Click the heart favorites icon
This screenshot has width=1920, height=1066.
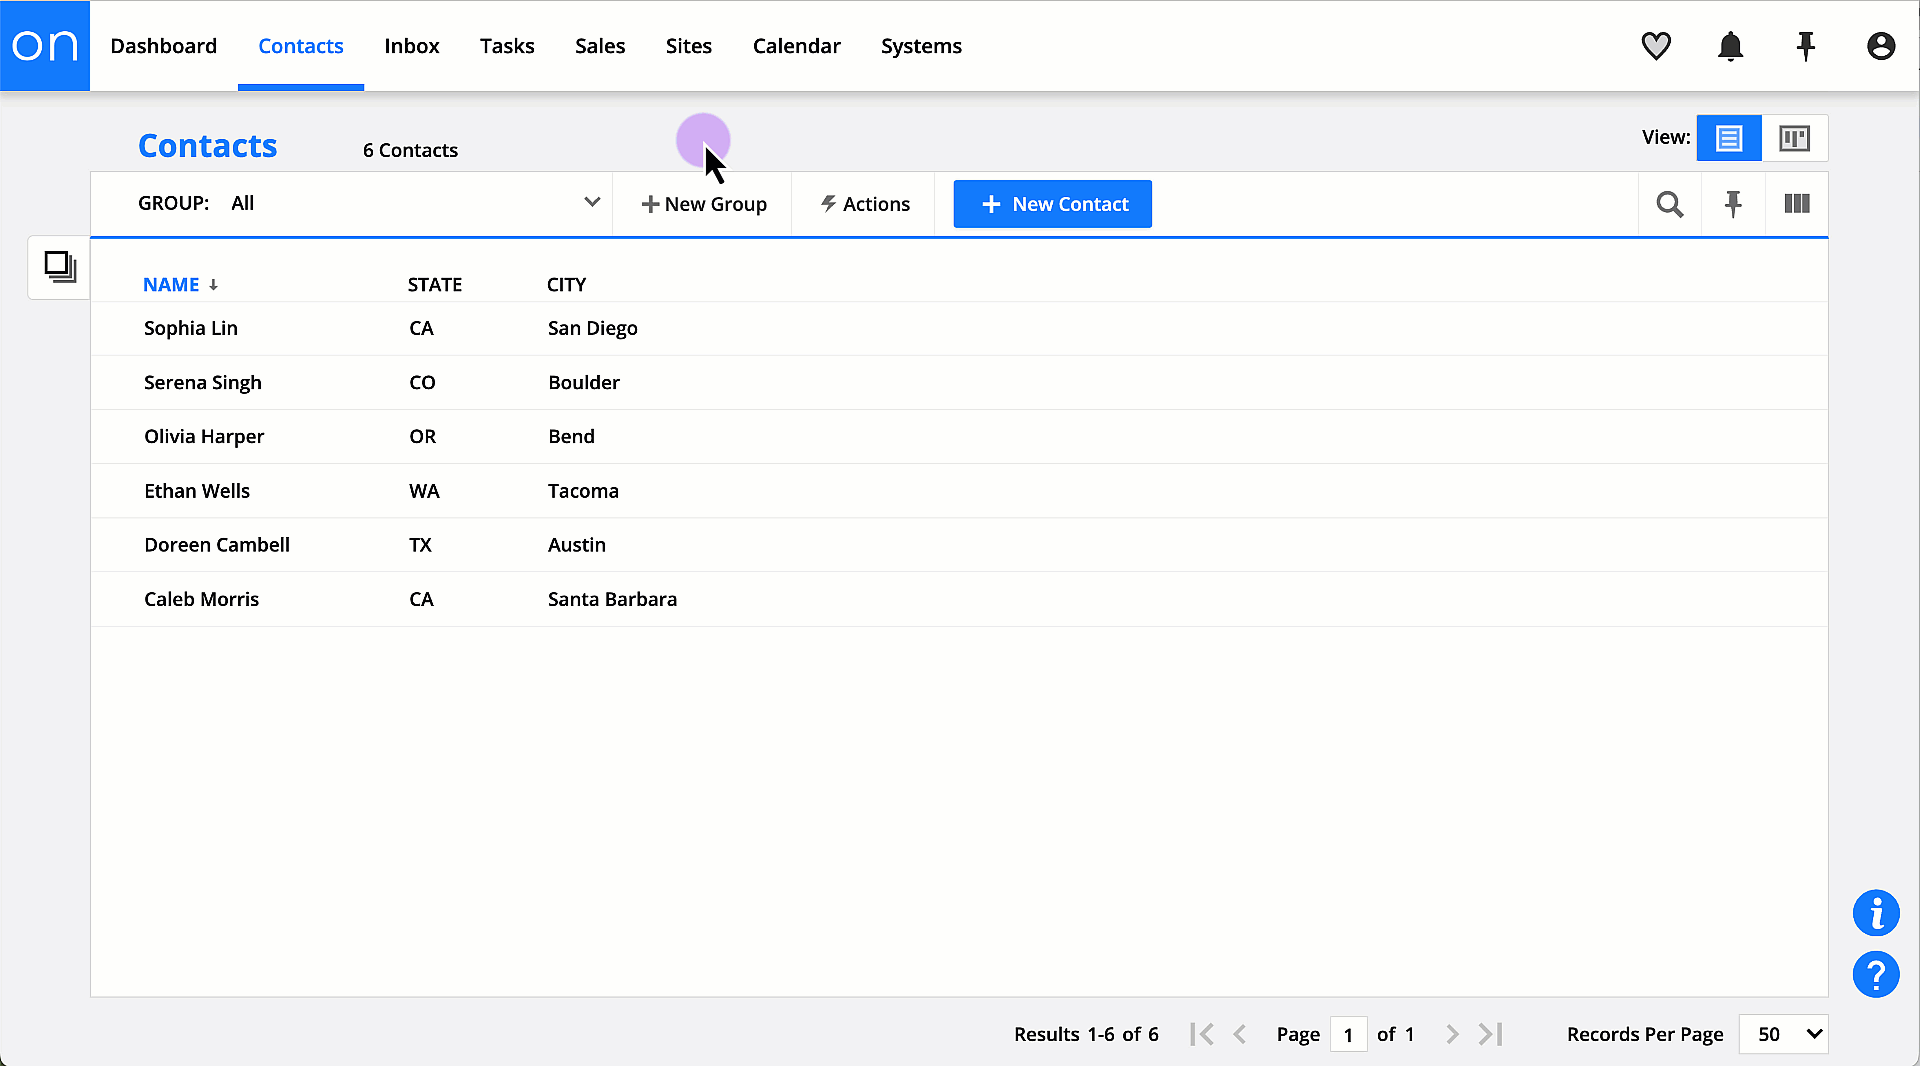tap(1656, 46)
